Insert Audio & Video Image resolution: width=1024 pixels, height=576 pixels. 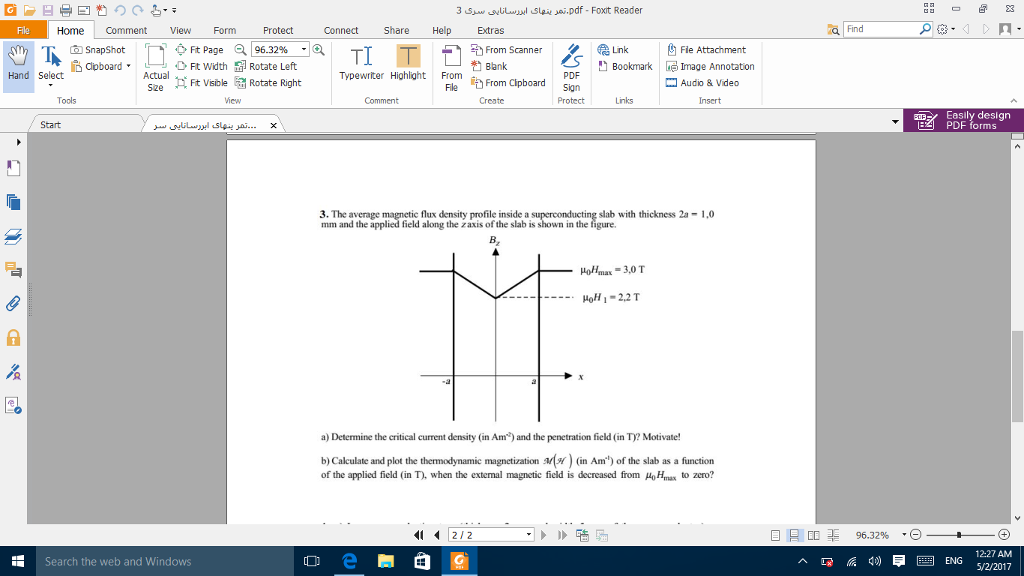point(703,83)
